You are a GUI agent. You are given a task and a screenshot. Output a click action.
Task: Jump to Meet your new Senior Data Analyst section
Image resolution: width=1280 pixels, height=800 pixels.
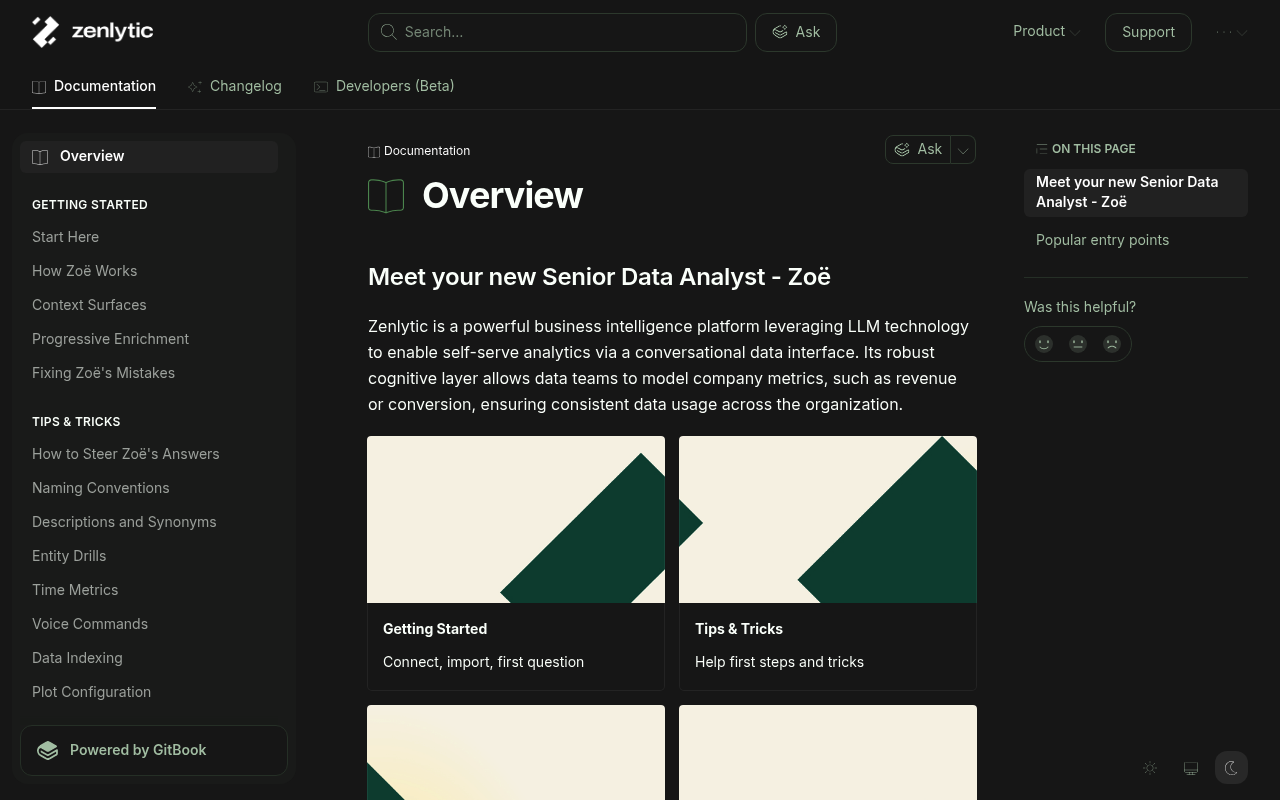[x=1136, y=193]
